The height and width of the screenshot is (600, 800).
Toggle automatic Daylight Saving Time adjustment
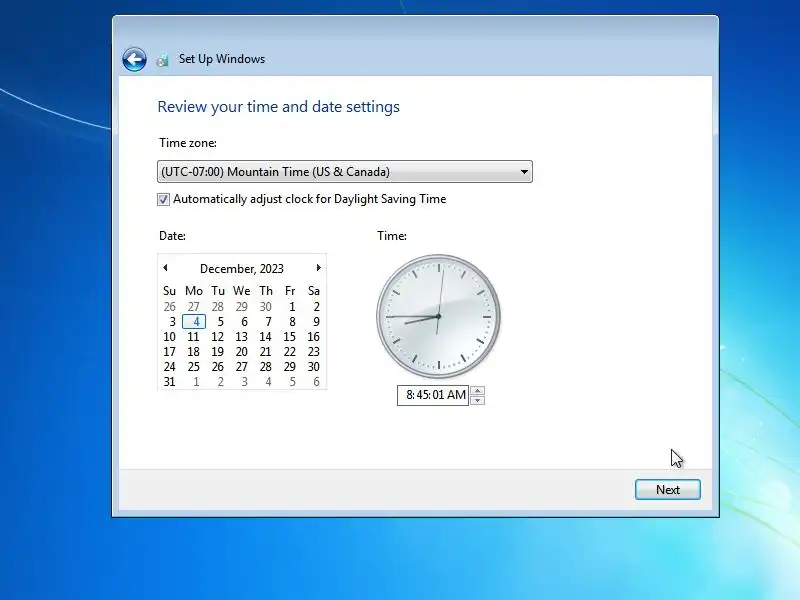click(x=163, y=199)
